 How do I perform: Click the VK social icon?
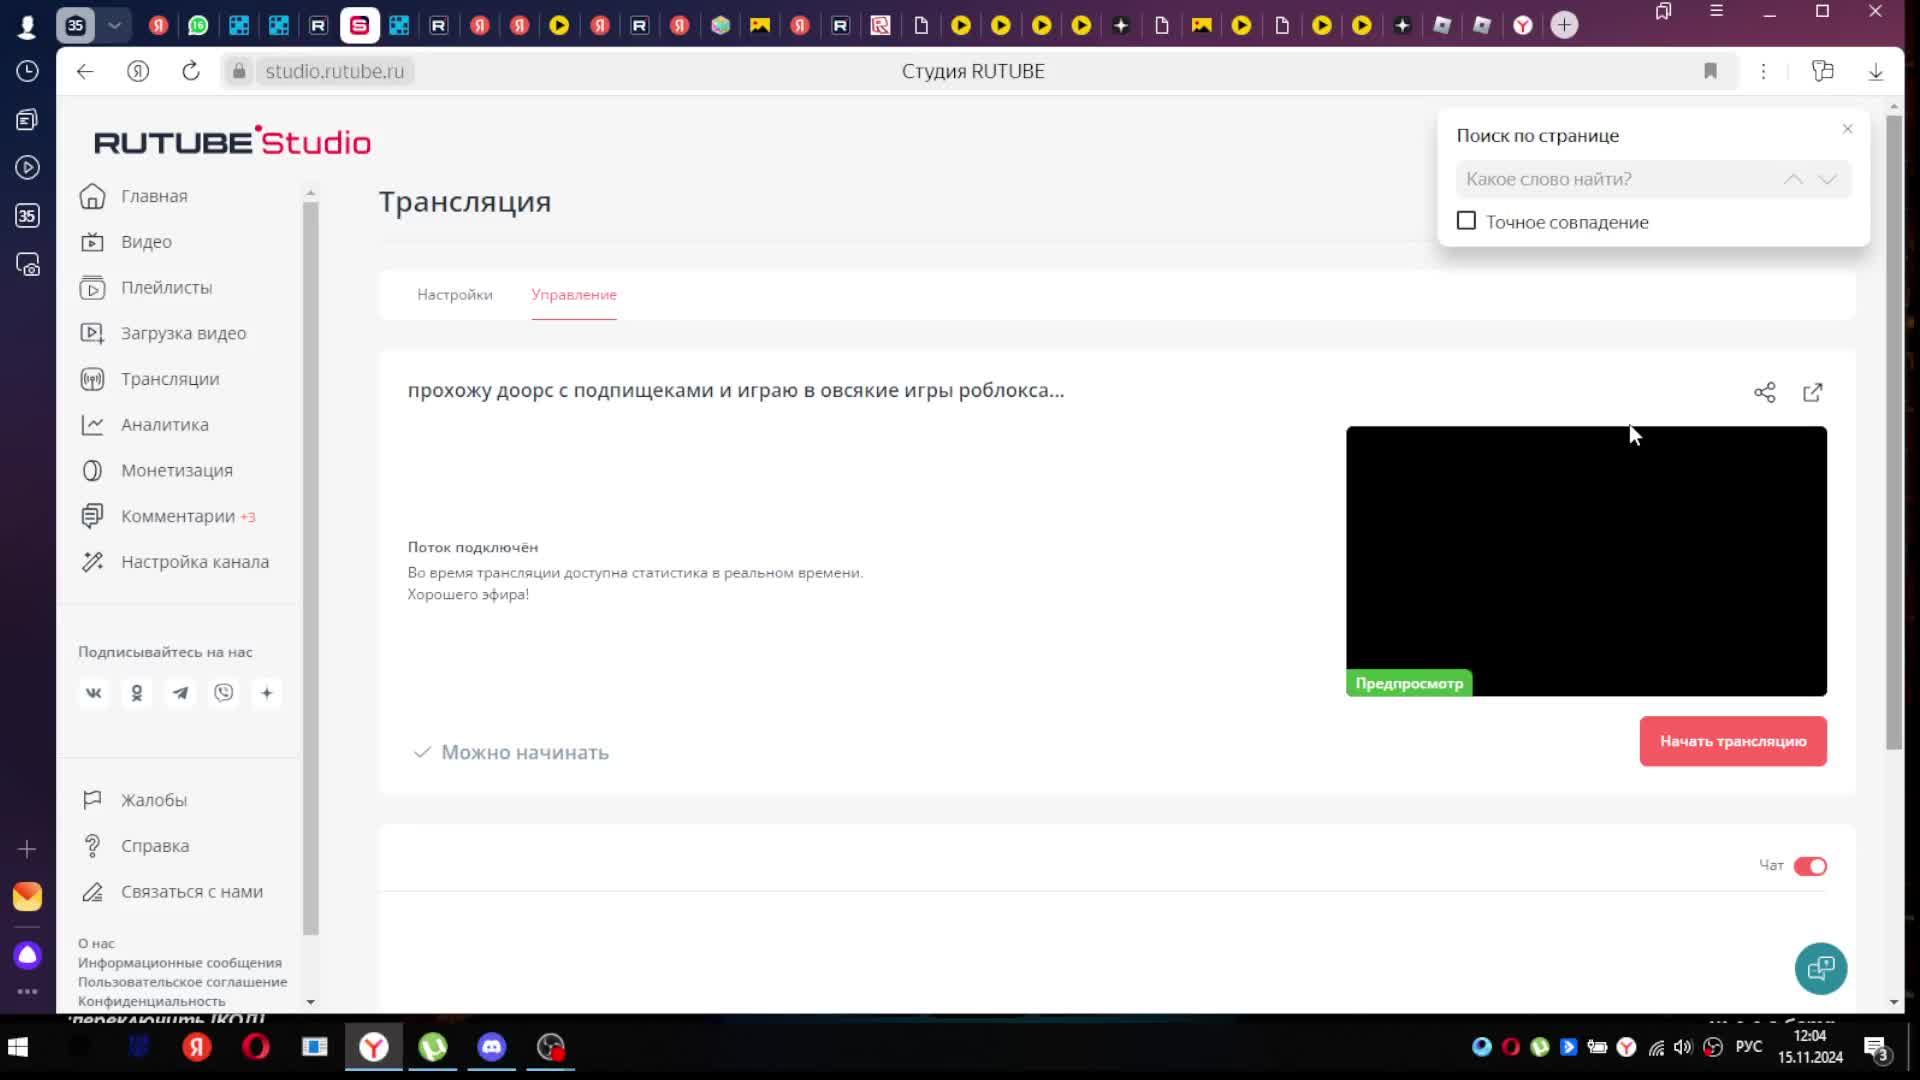(94, 693)
